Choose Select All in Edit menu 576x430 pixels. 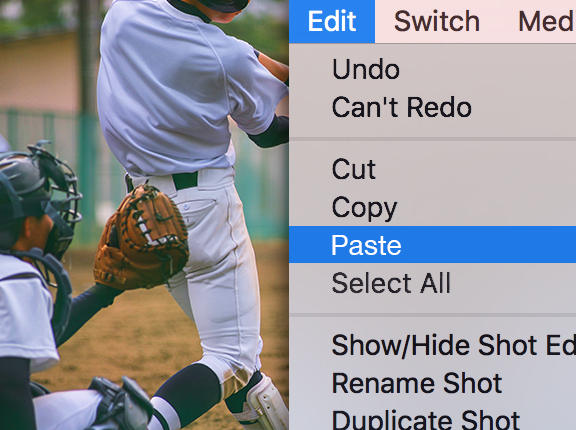tap(432, 283)
